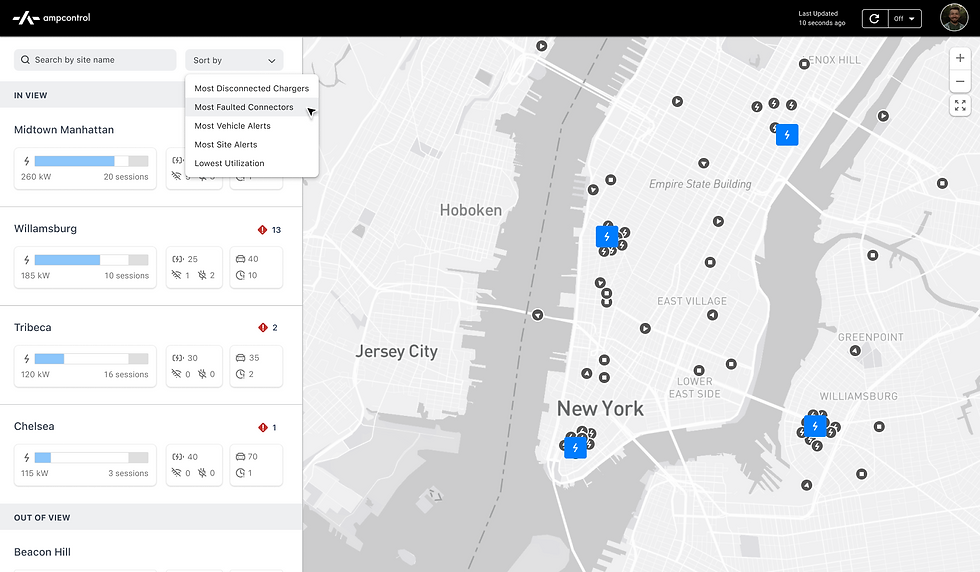Click Willamsburg charger count icon showing 25

178,259
